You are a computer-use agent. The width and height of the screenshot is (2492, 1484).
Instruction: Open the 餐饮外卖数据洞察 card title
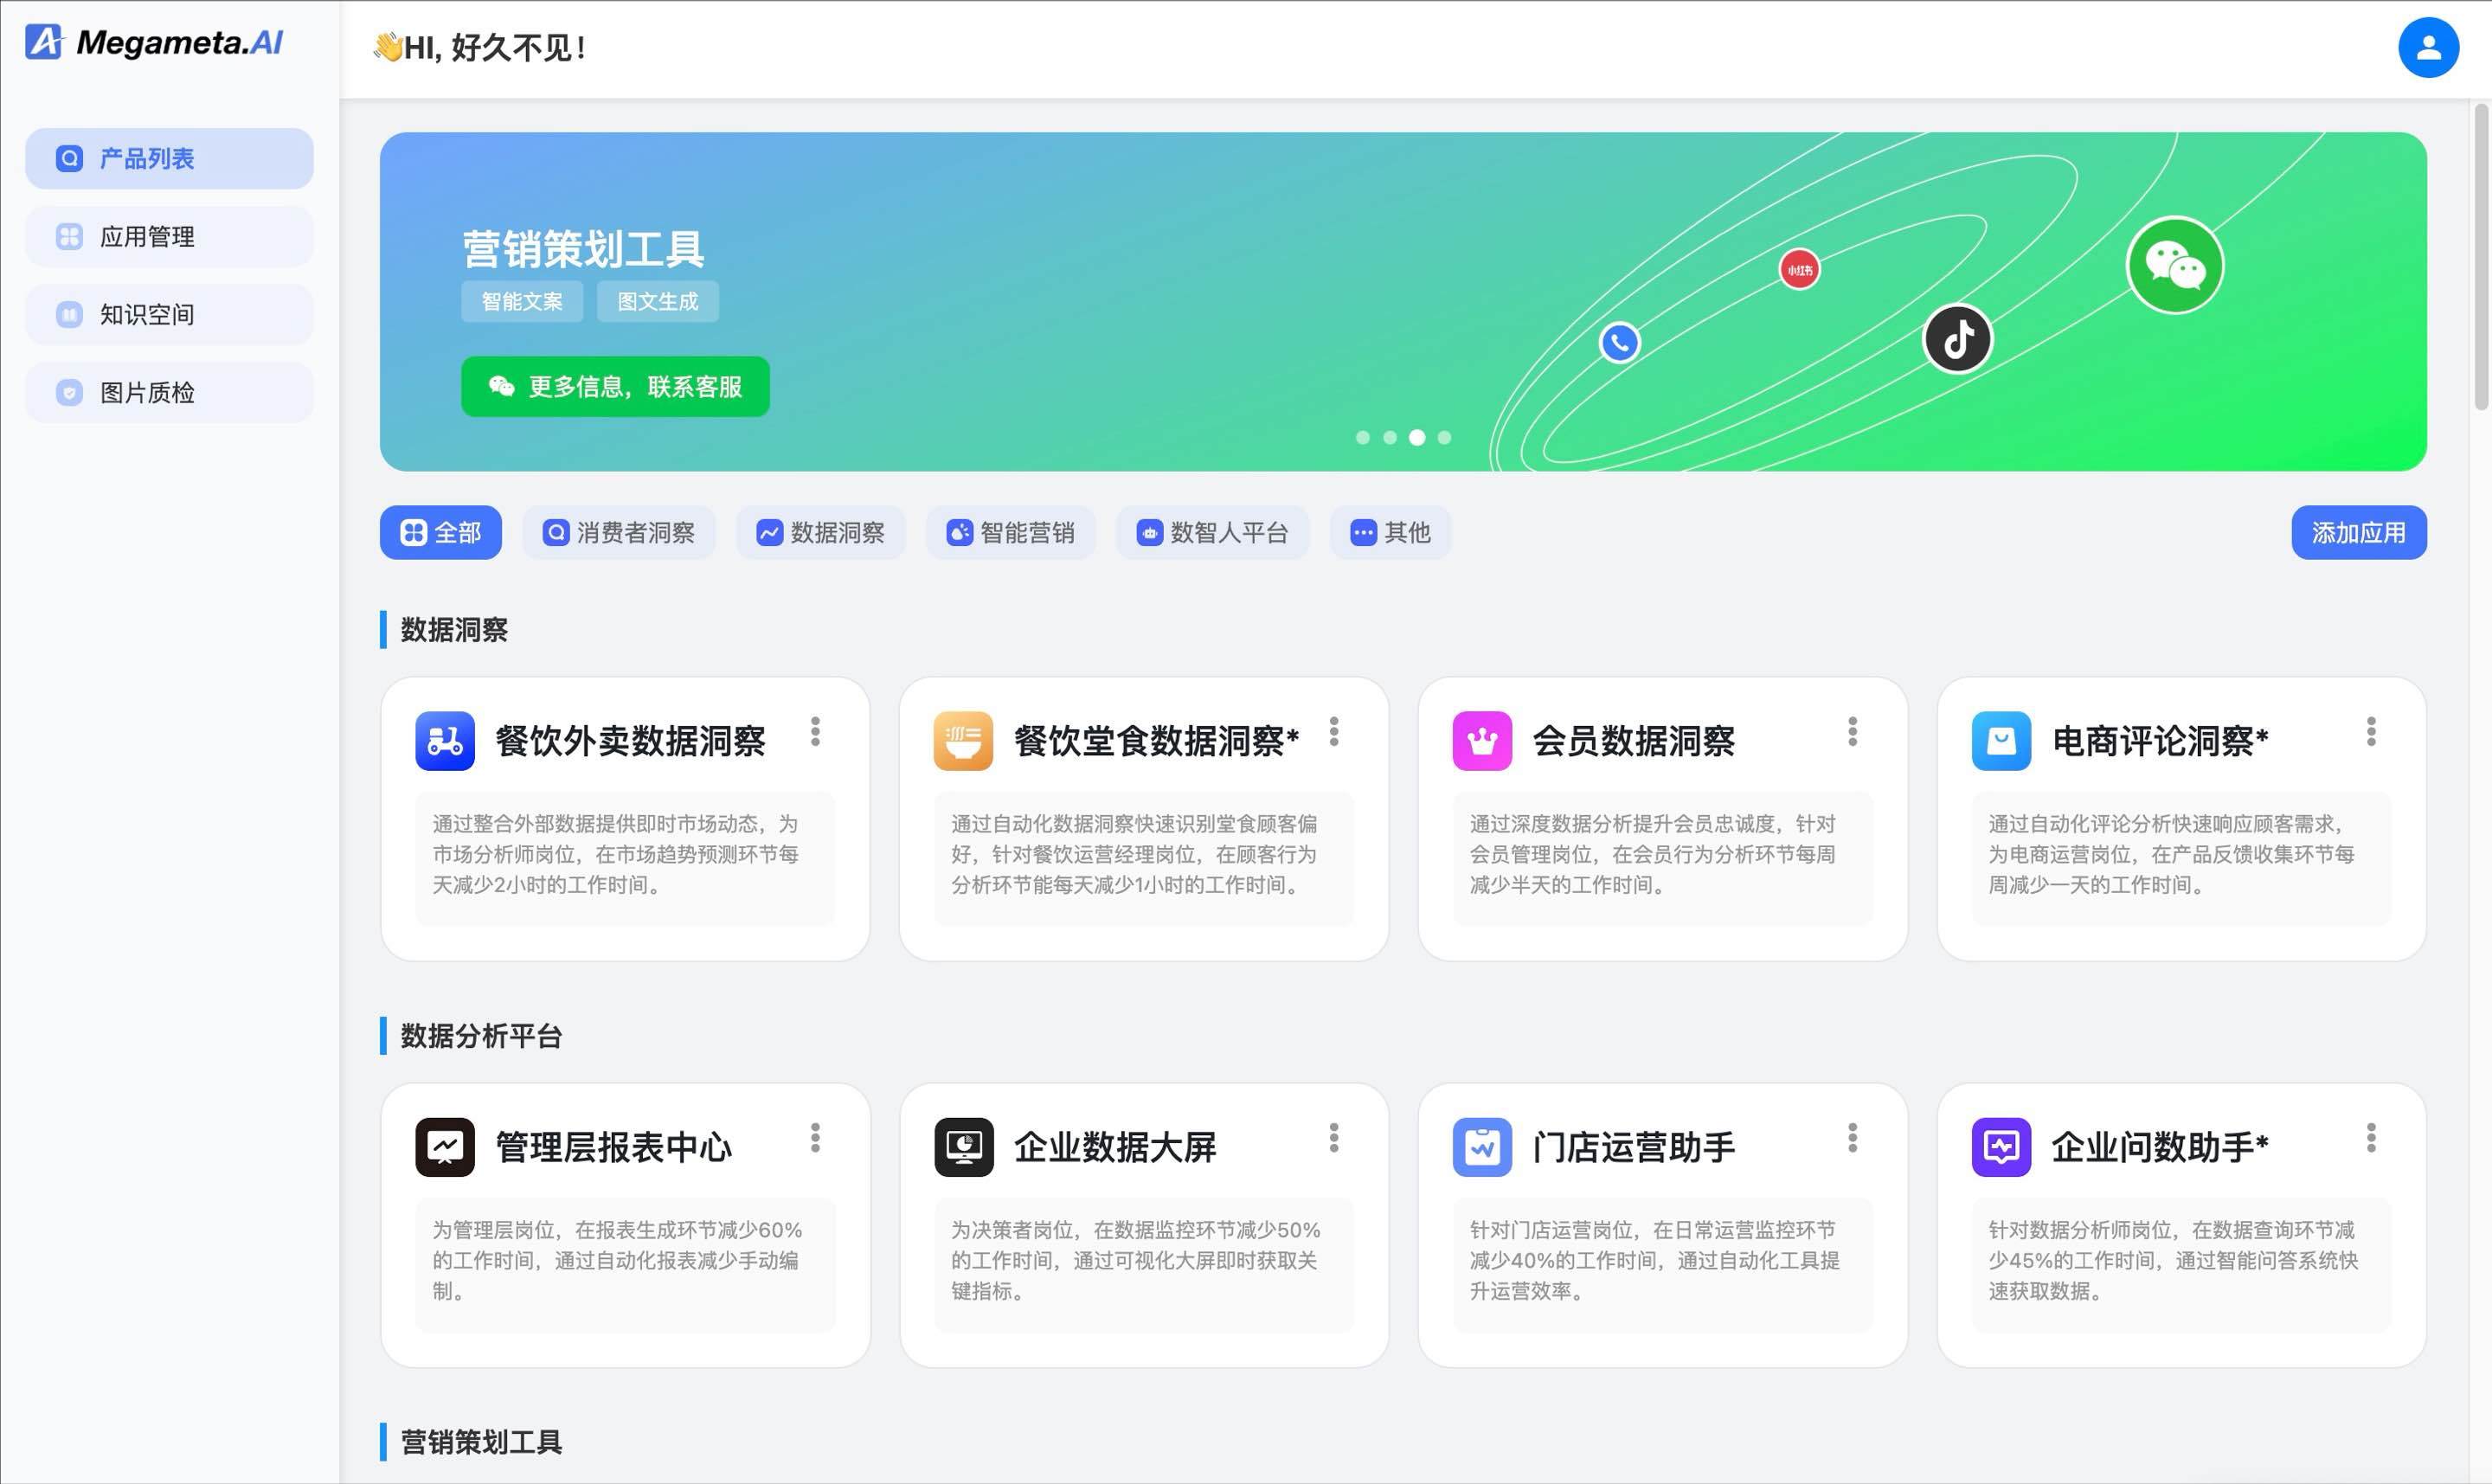click(x=630, y=741)
